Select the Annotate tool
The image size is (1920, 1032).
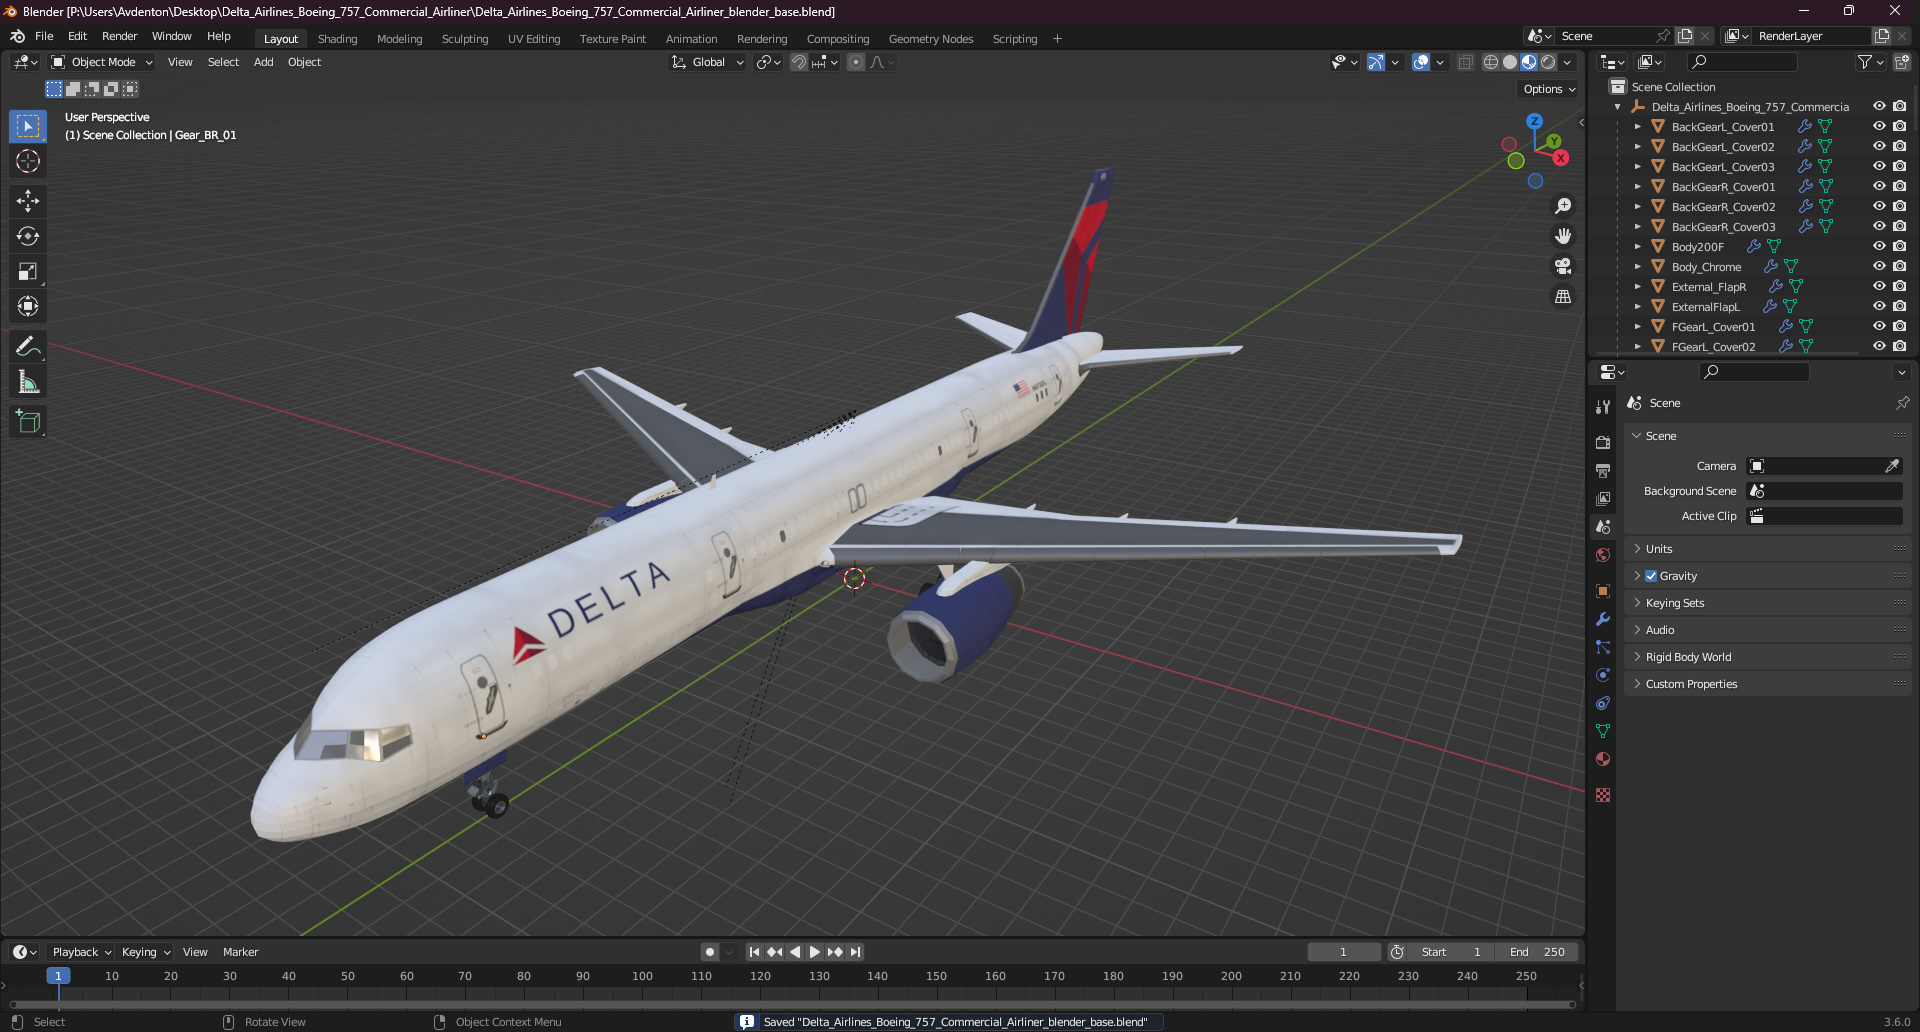pos(28,347)
